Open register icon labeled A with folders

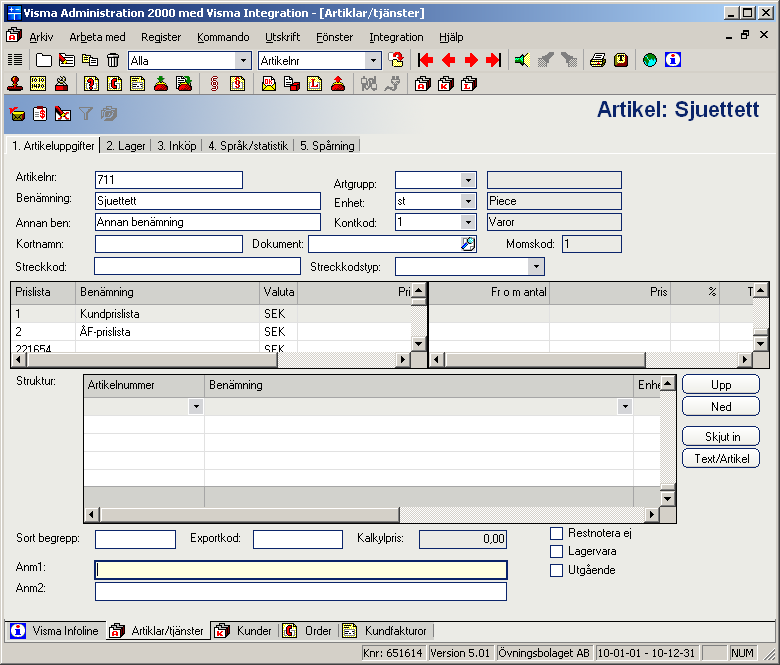(422, 84)
